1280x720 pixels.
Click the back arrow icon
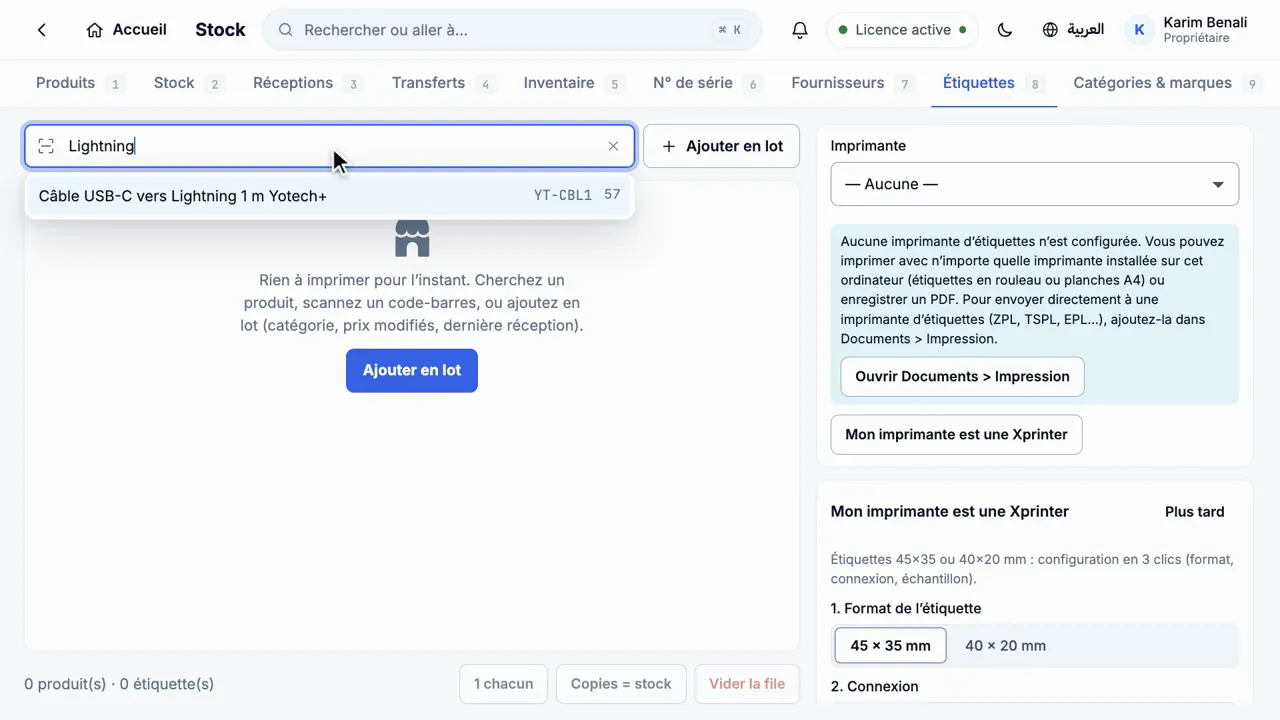[x=42, y=30]
